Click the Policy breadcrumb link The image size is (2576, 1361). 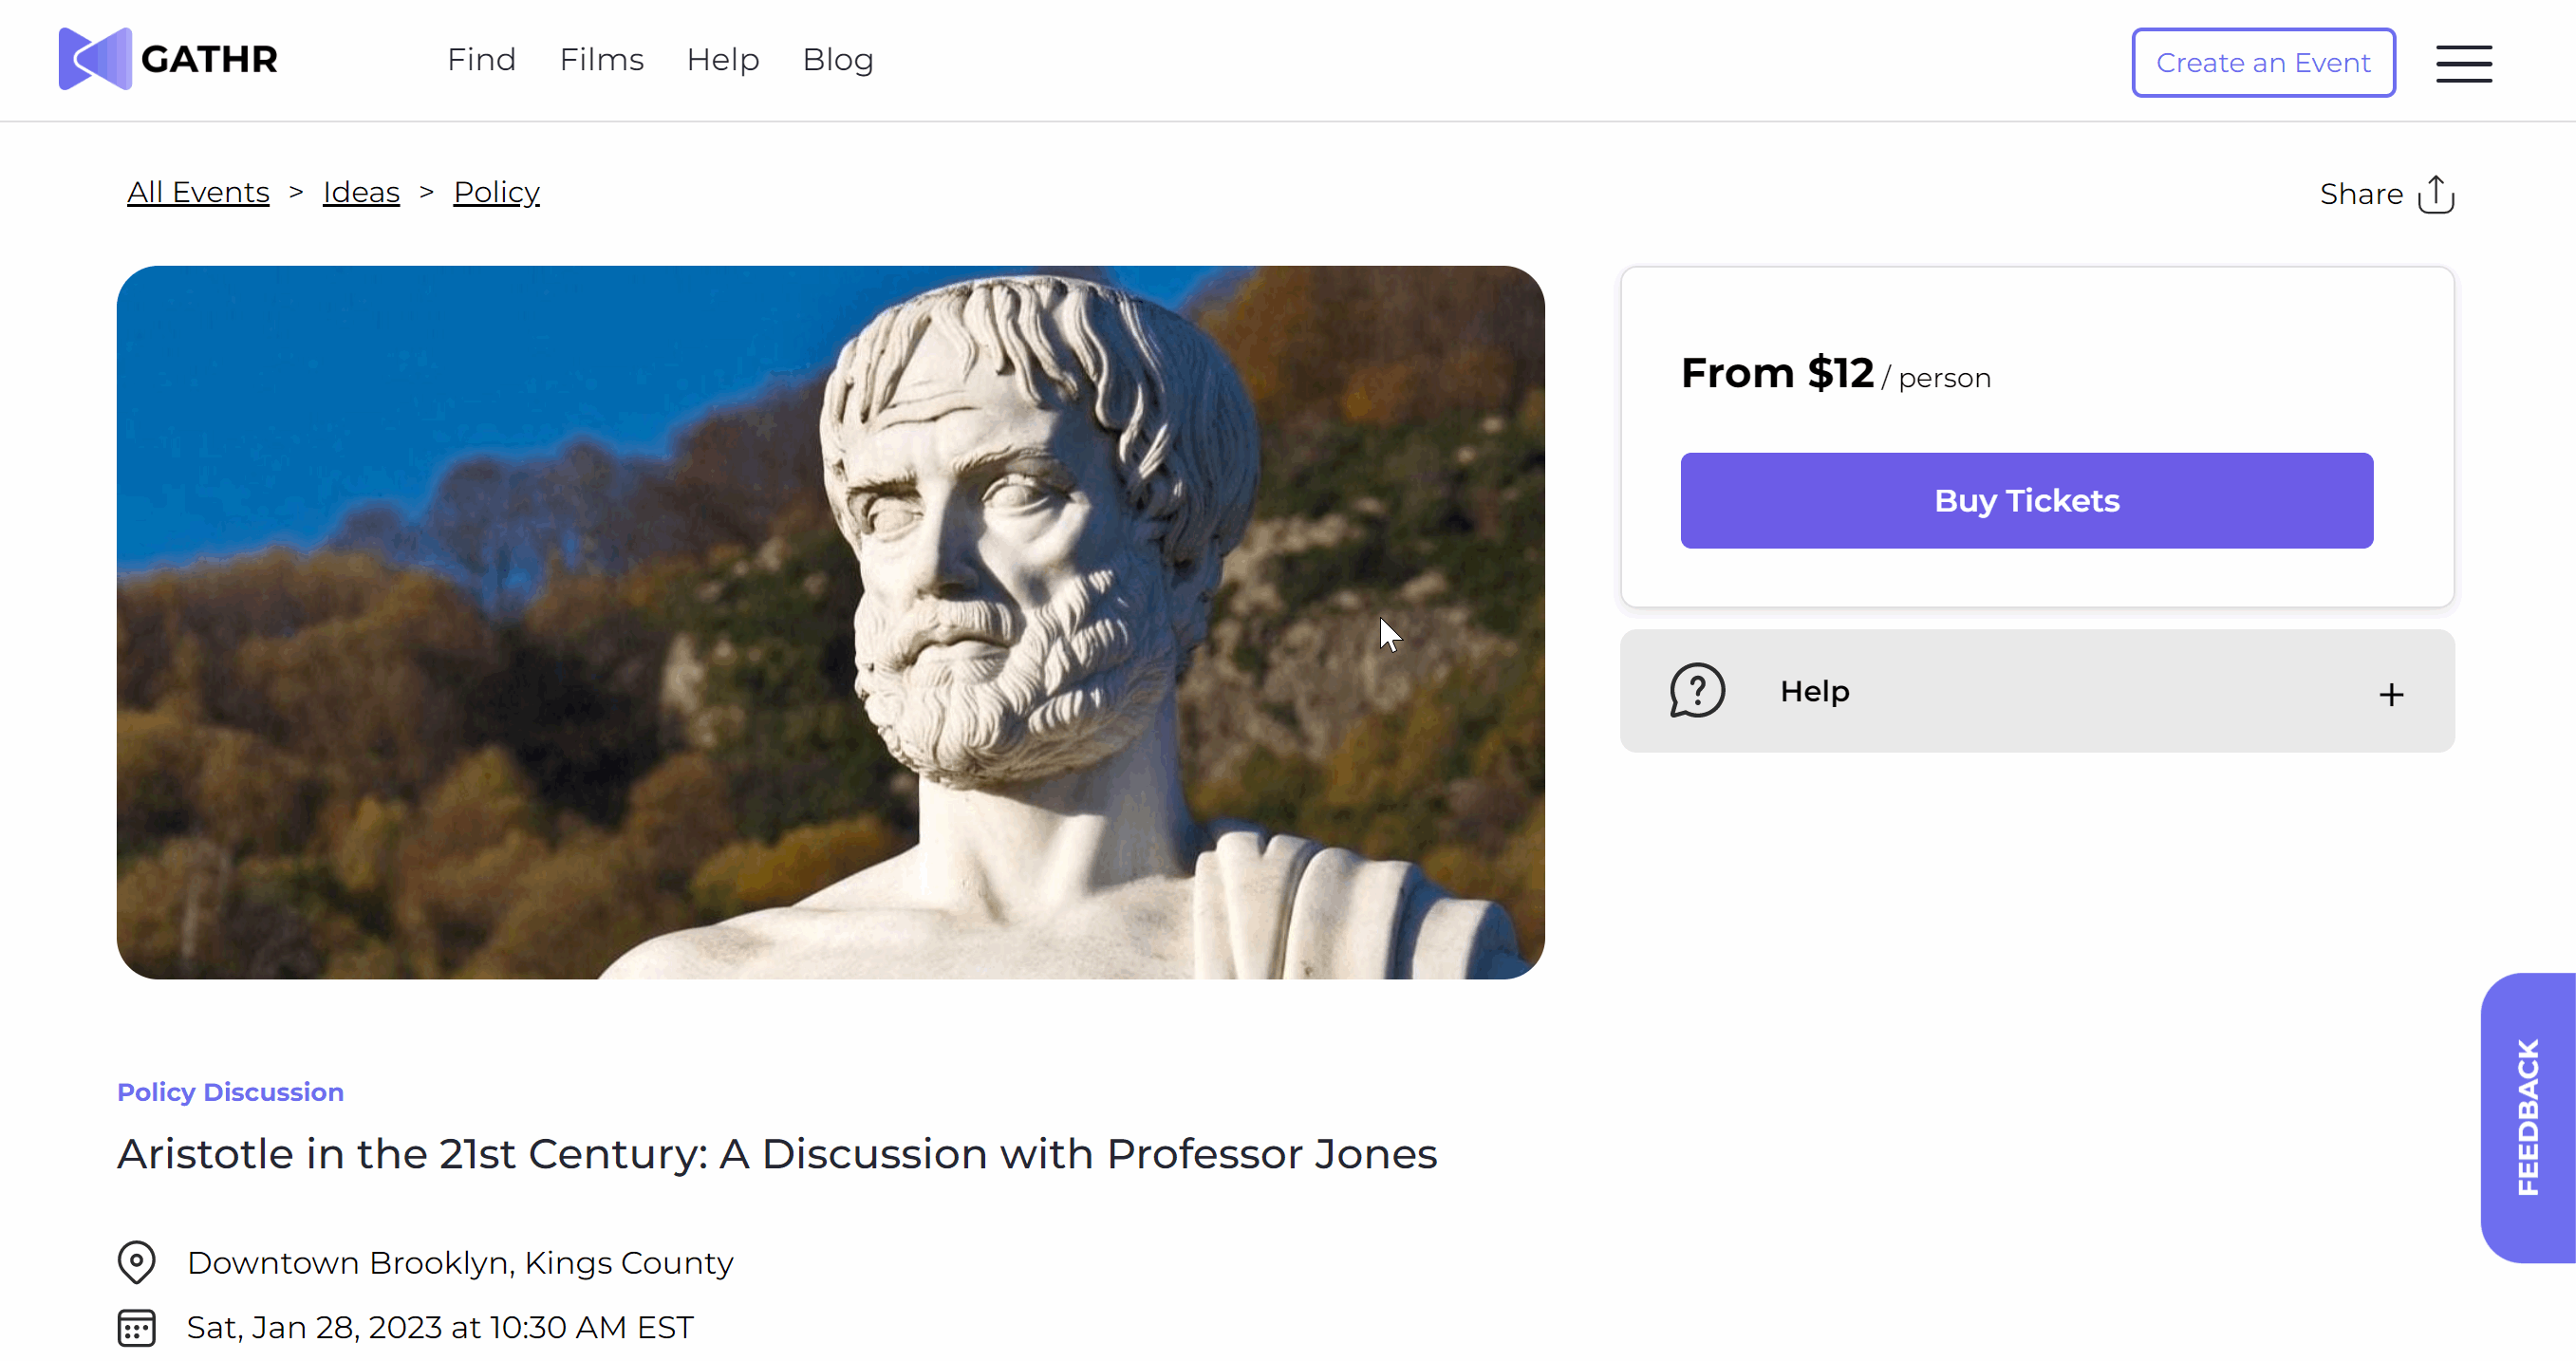[495, 191]
